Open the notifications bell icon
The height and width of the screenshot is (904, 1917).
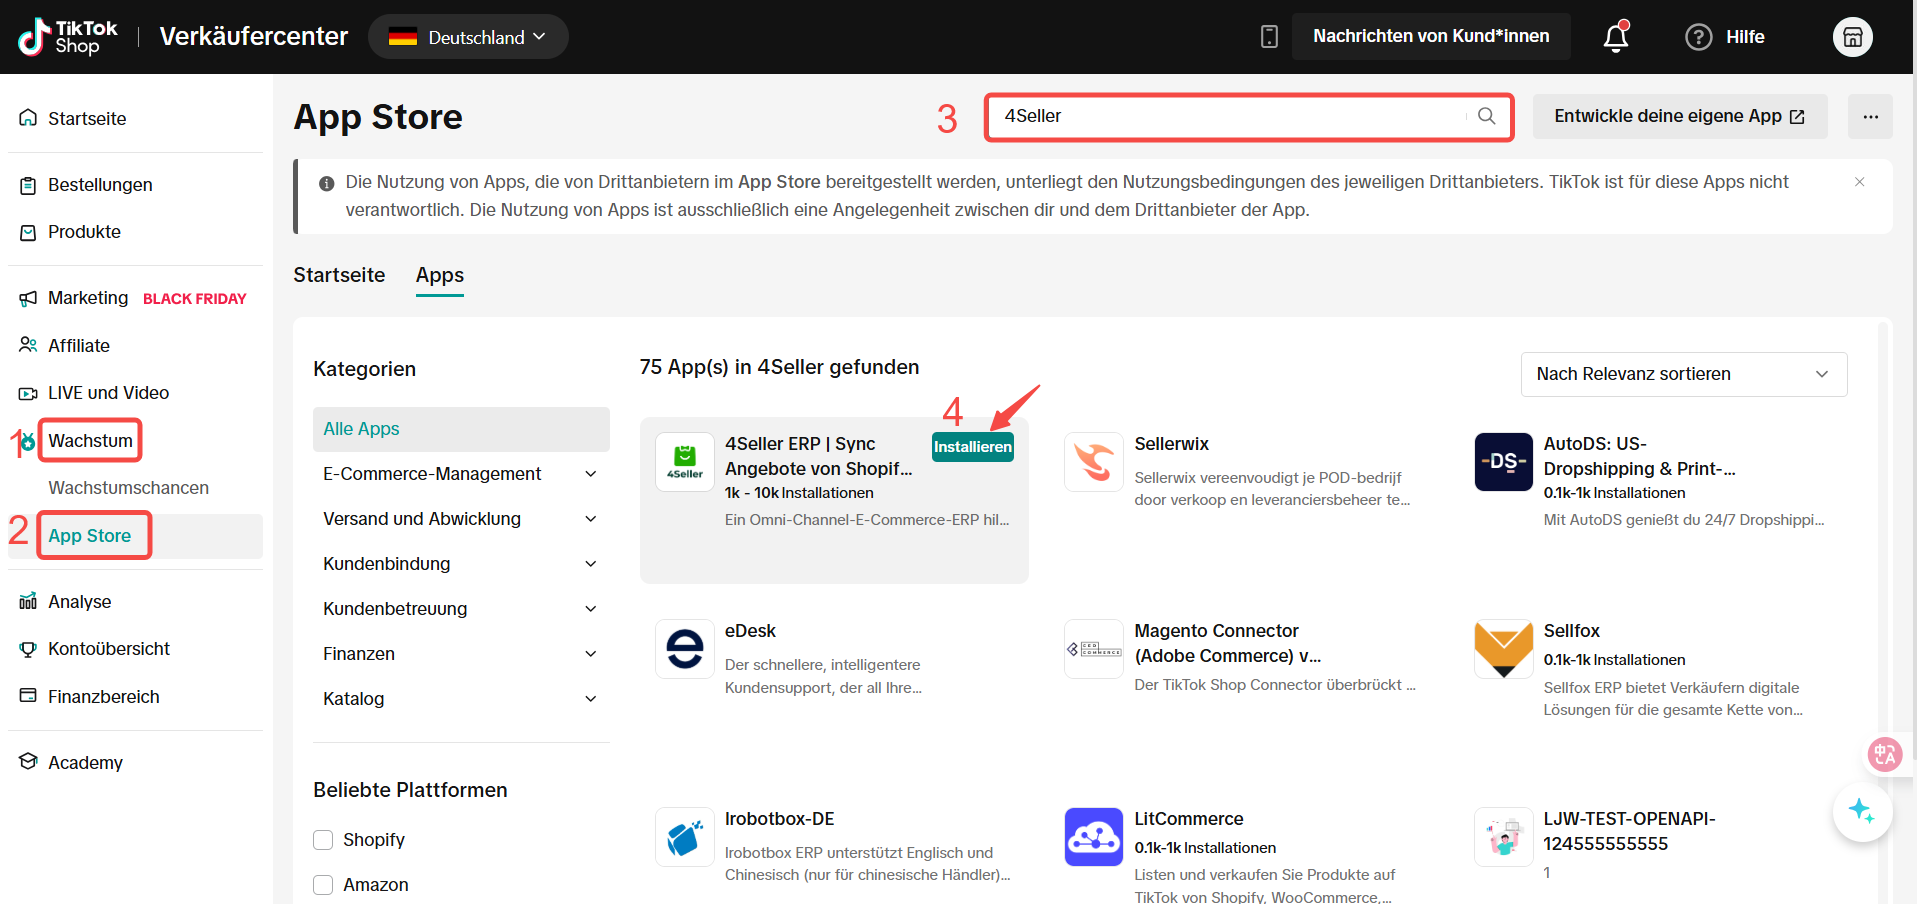point(1615,37)
